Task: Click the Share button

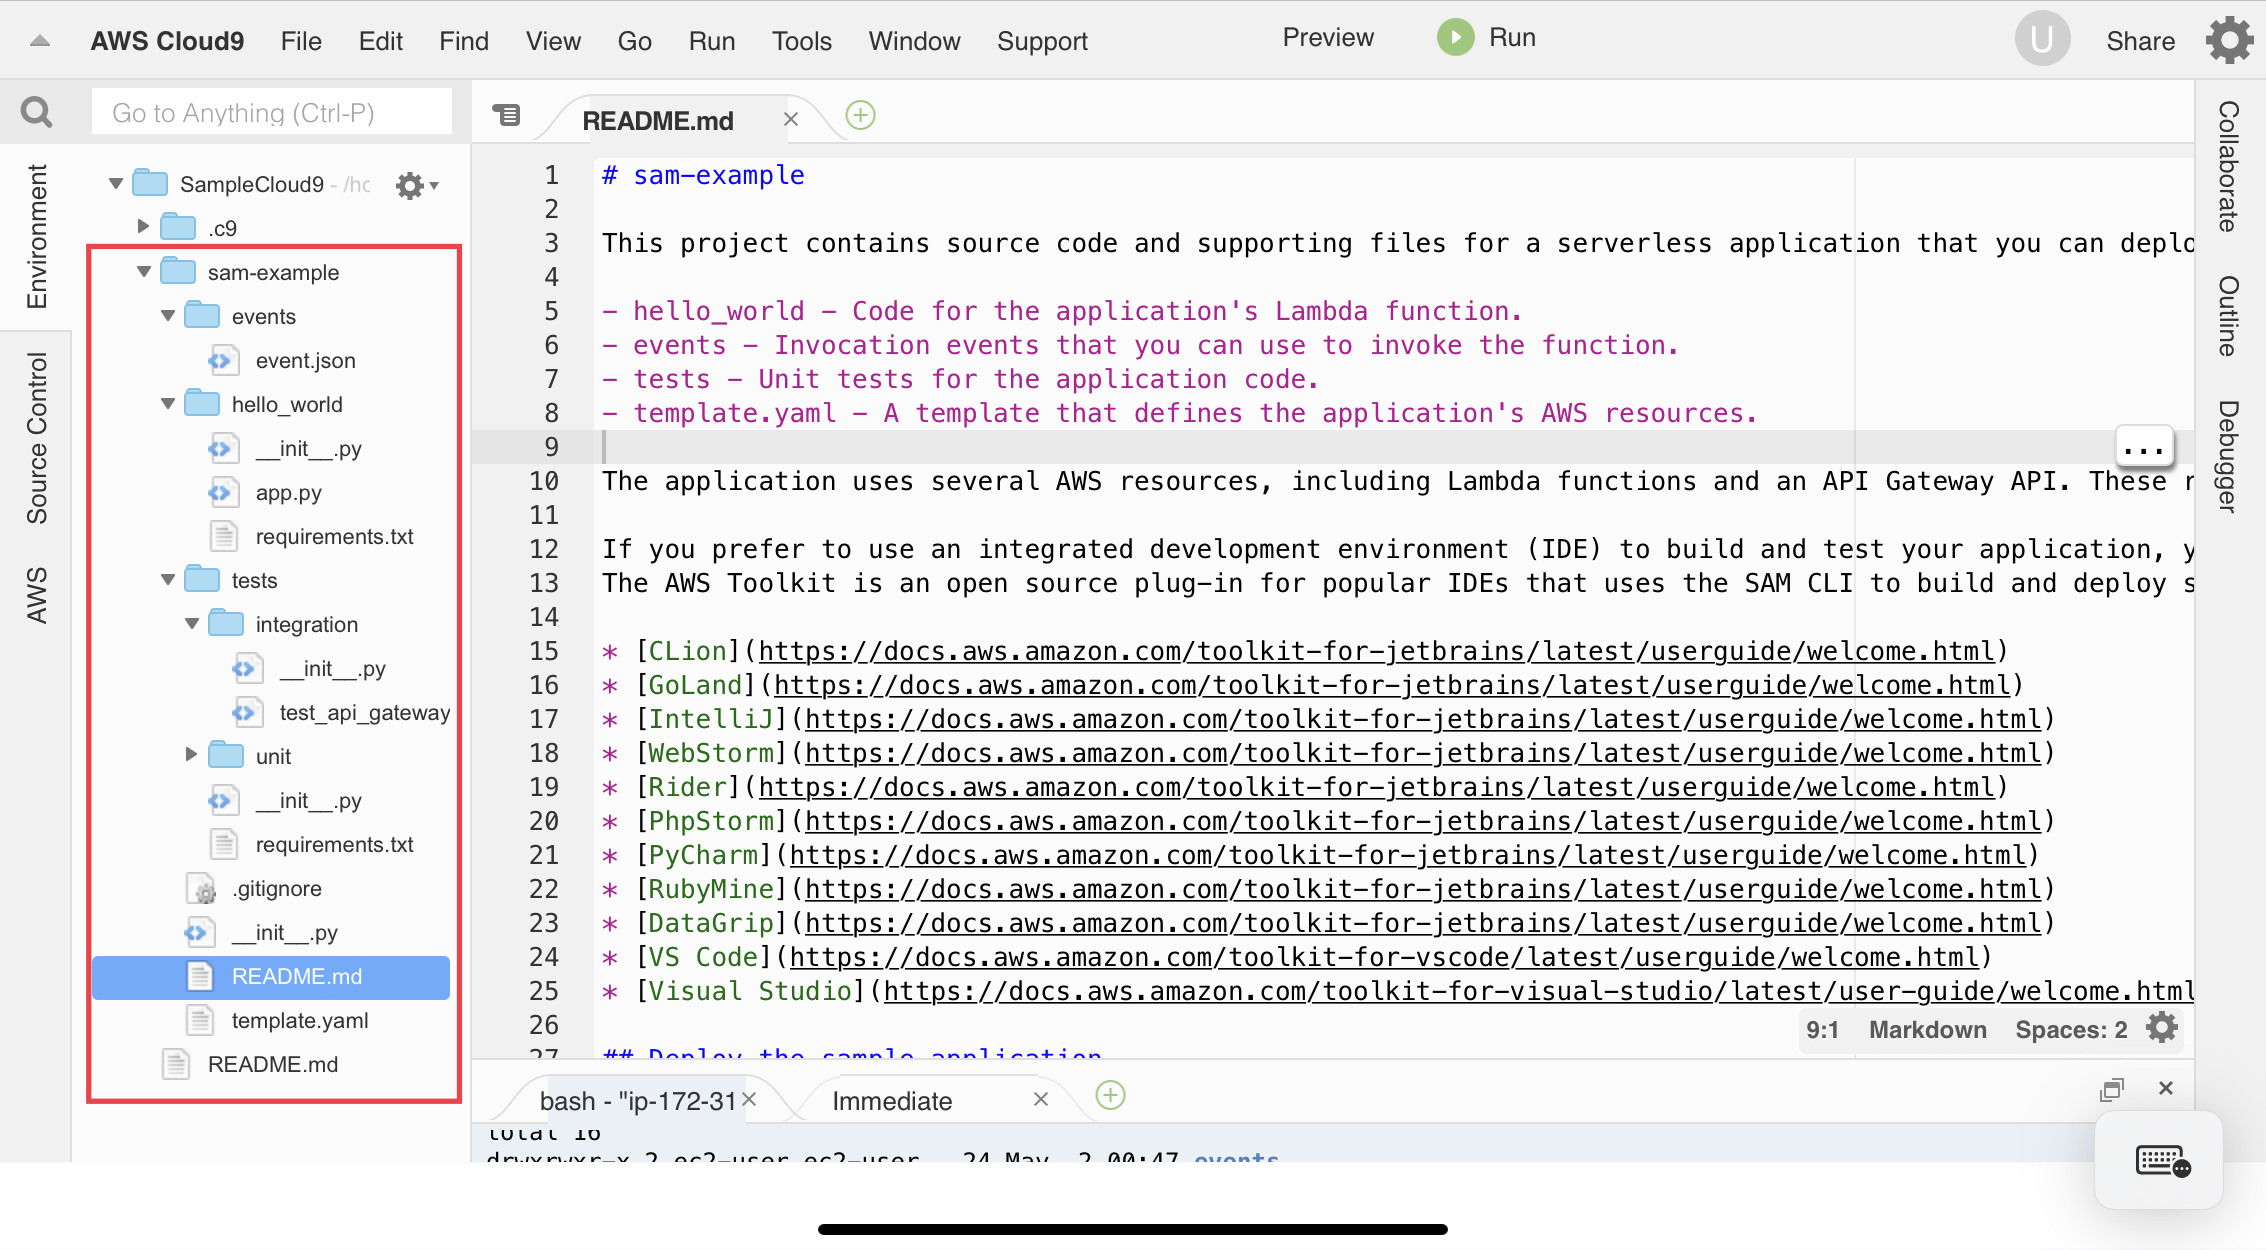Action: 2140,41
